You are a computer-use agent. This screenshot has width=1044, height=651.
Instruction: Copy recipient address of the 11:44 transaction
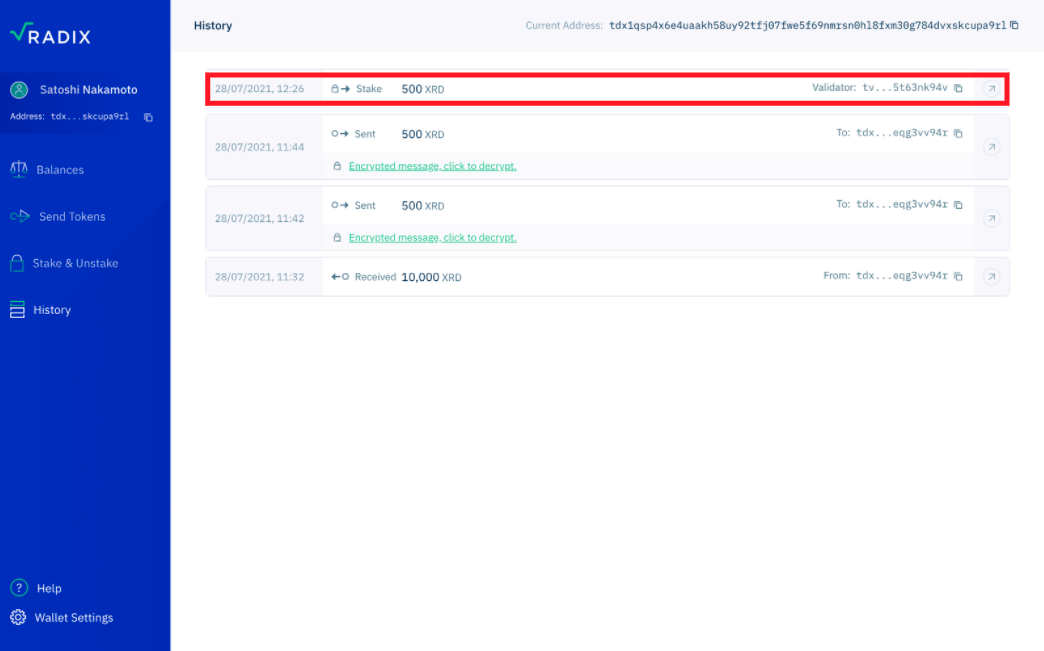(x=958, y=133)
